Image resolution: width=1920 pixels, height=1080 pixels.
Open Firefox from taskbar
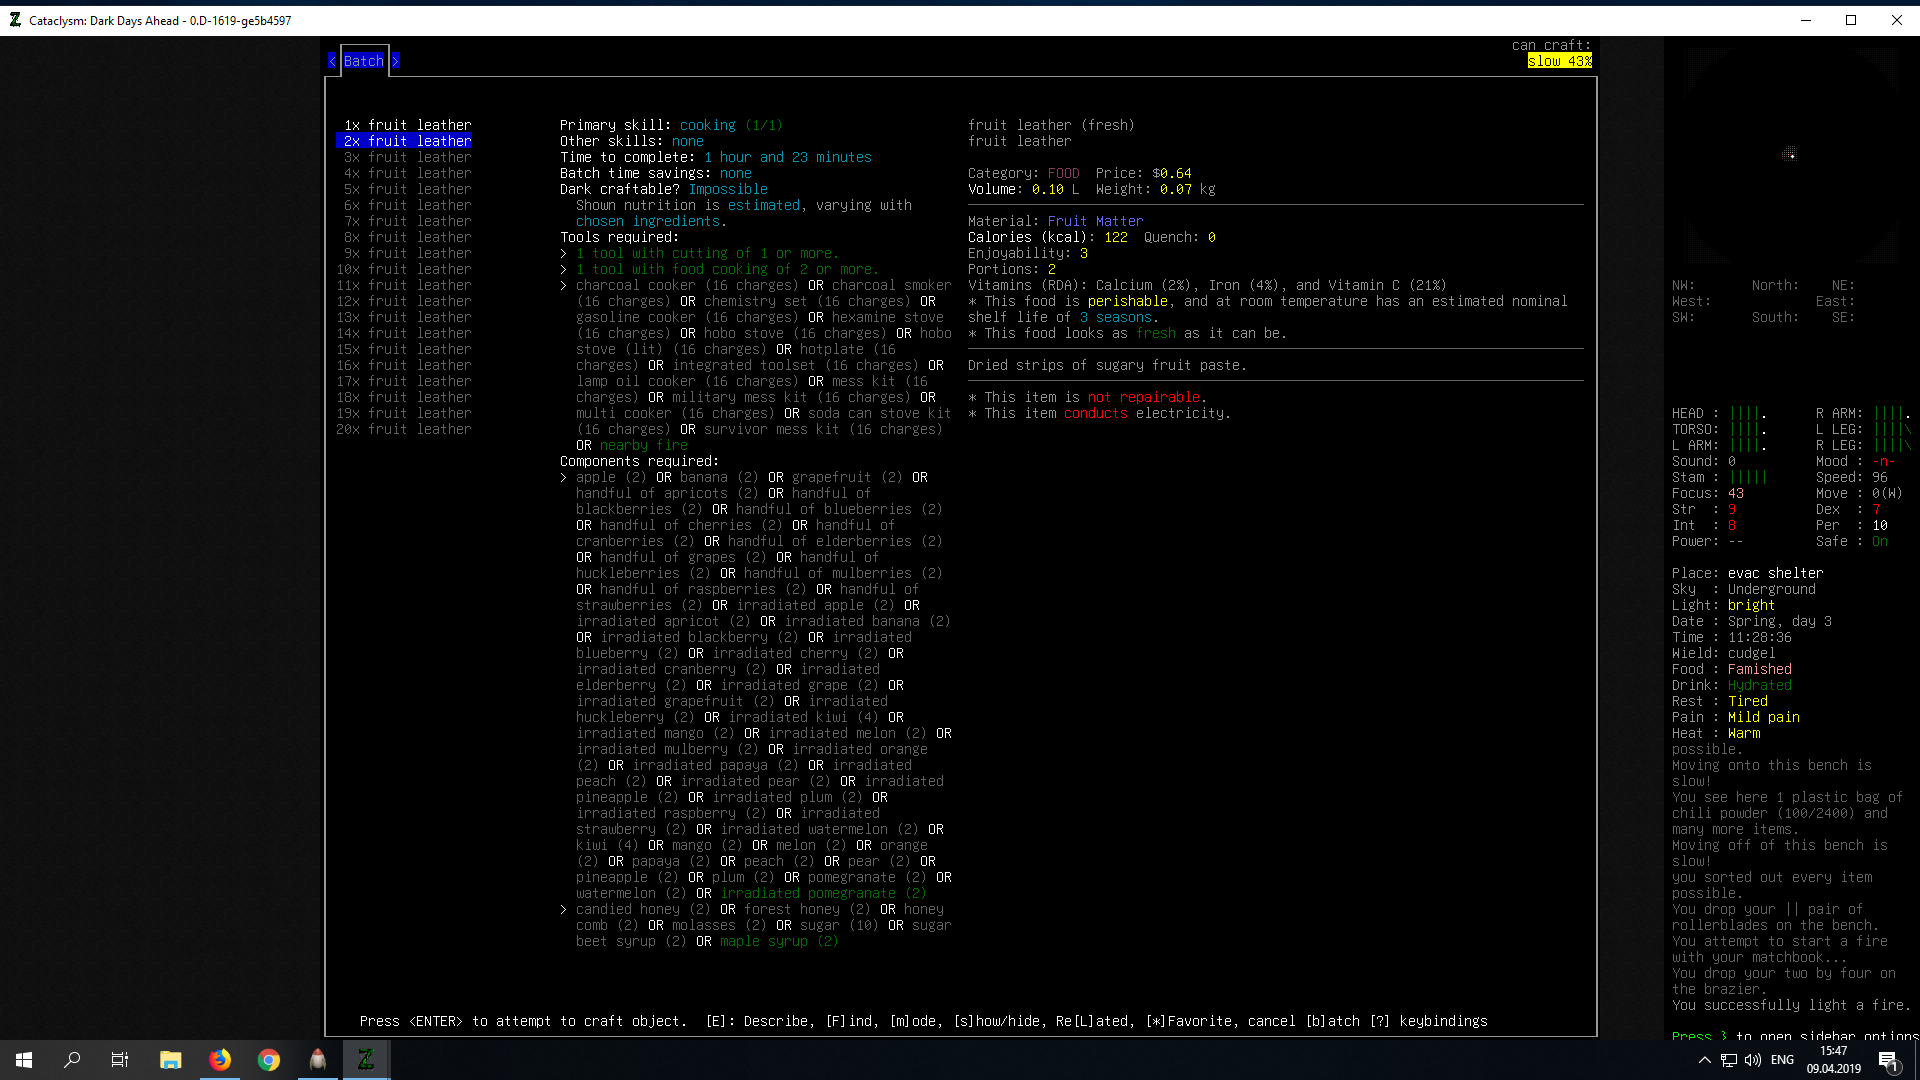click(x=219, y=1060)
